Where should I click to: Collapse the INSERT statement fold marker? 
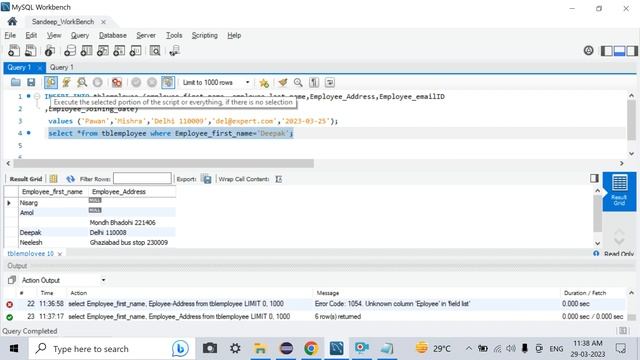pos(37,97)
